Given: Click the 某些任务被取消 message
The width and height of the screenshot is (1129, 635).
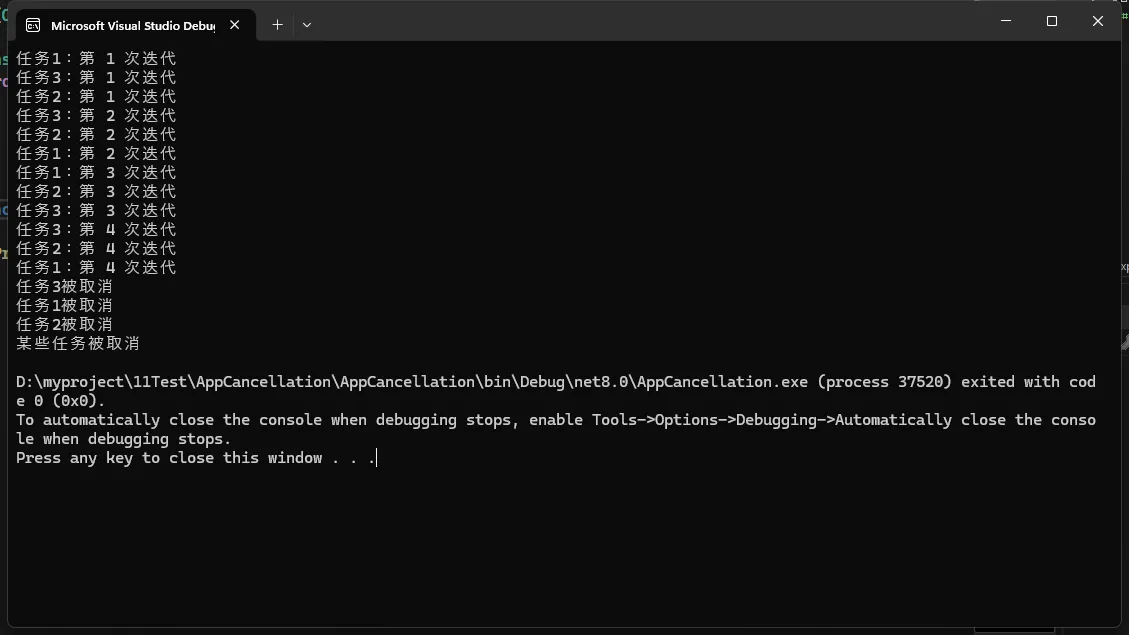Looking at the screenshot, I should click(77, 343).
